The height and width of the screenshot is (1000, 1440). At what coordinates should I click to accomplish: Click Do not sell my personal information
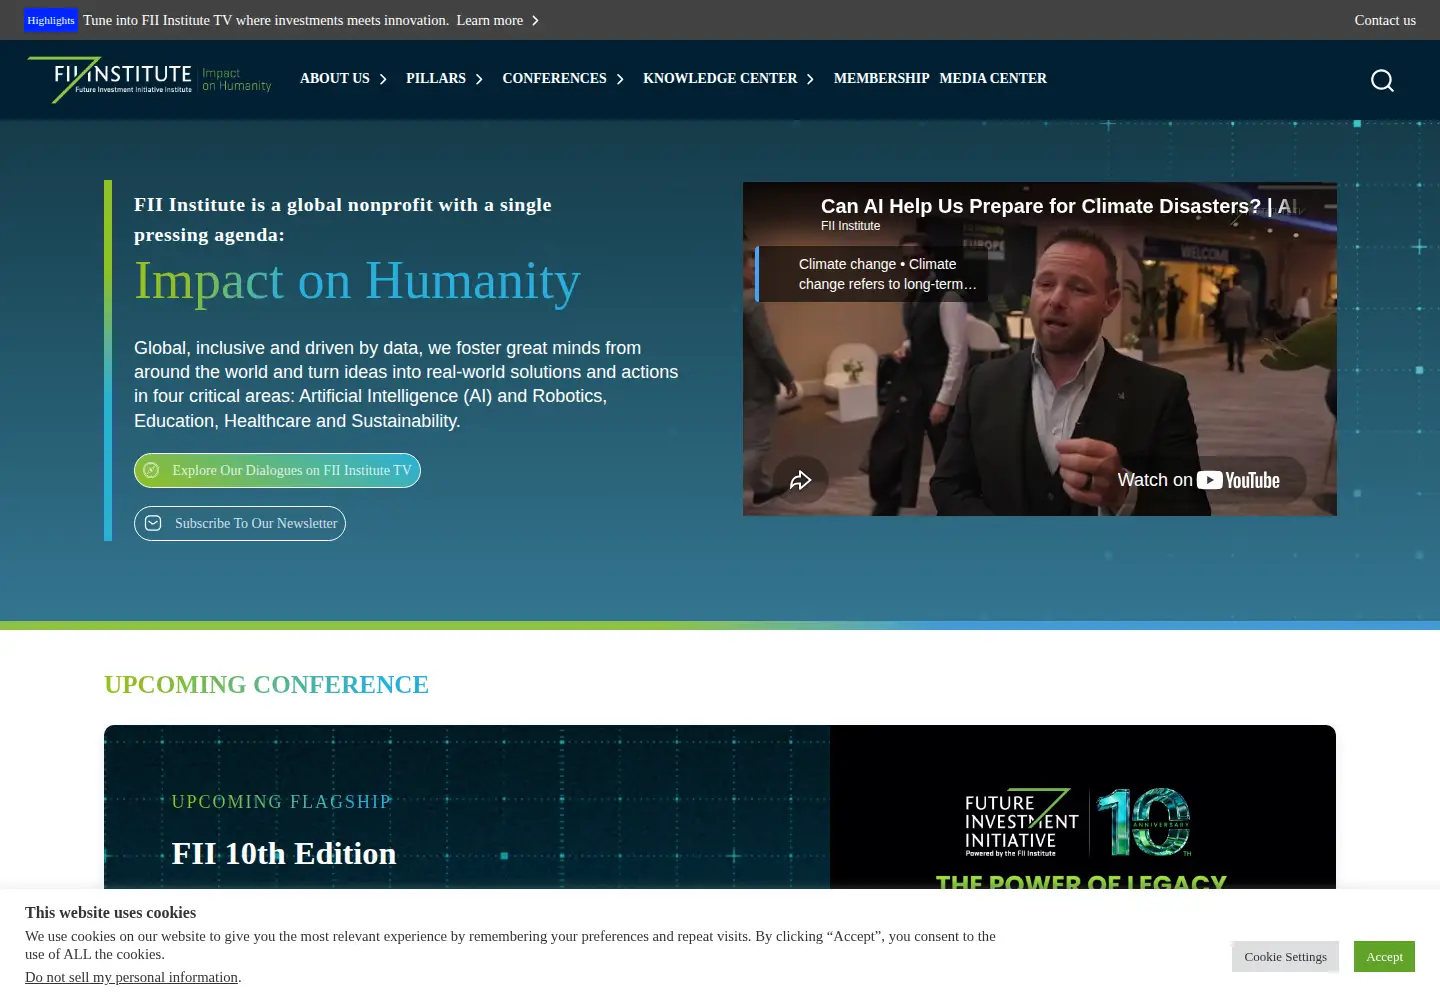pyautogui.click(x=131, y=977)
